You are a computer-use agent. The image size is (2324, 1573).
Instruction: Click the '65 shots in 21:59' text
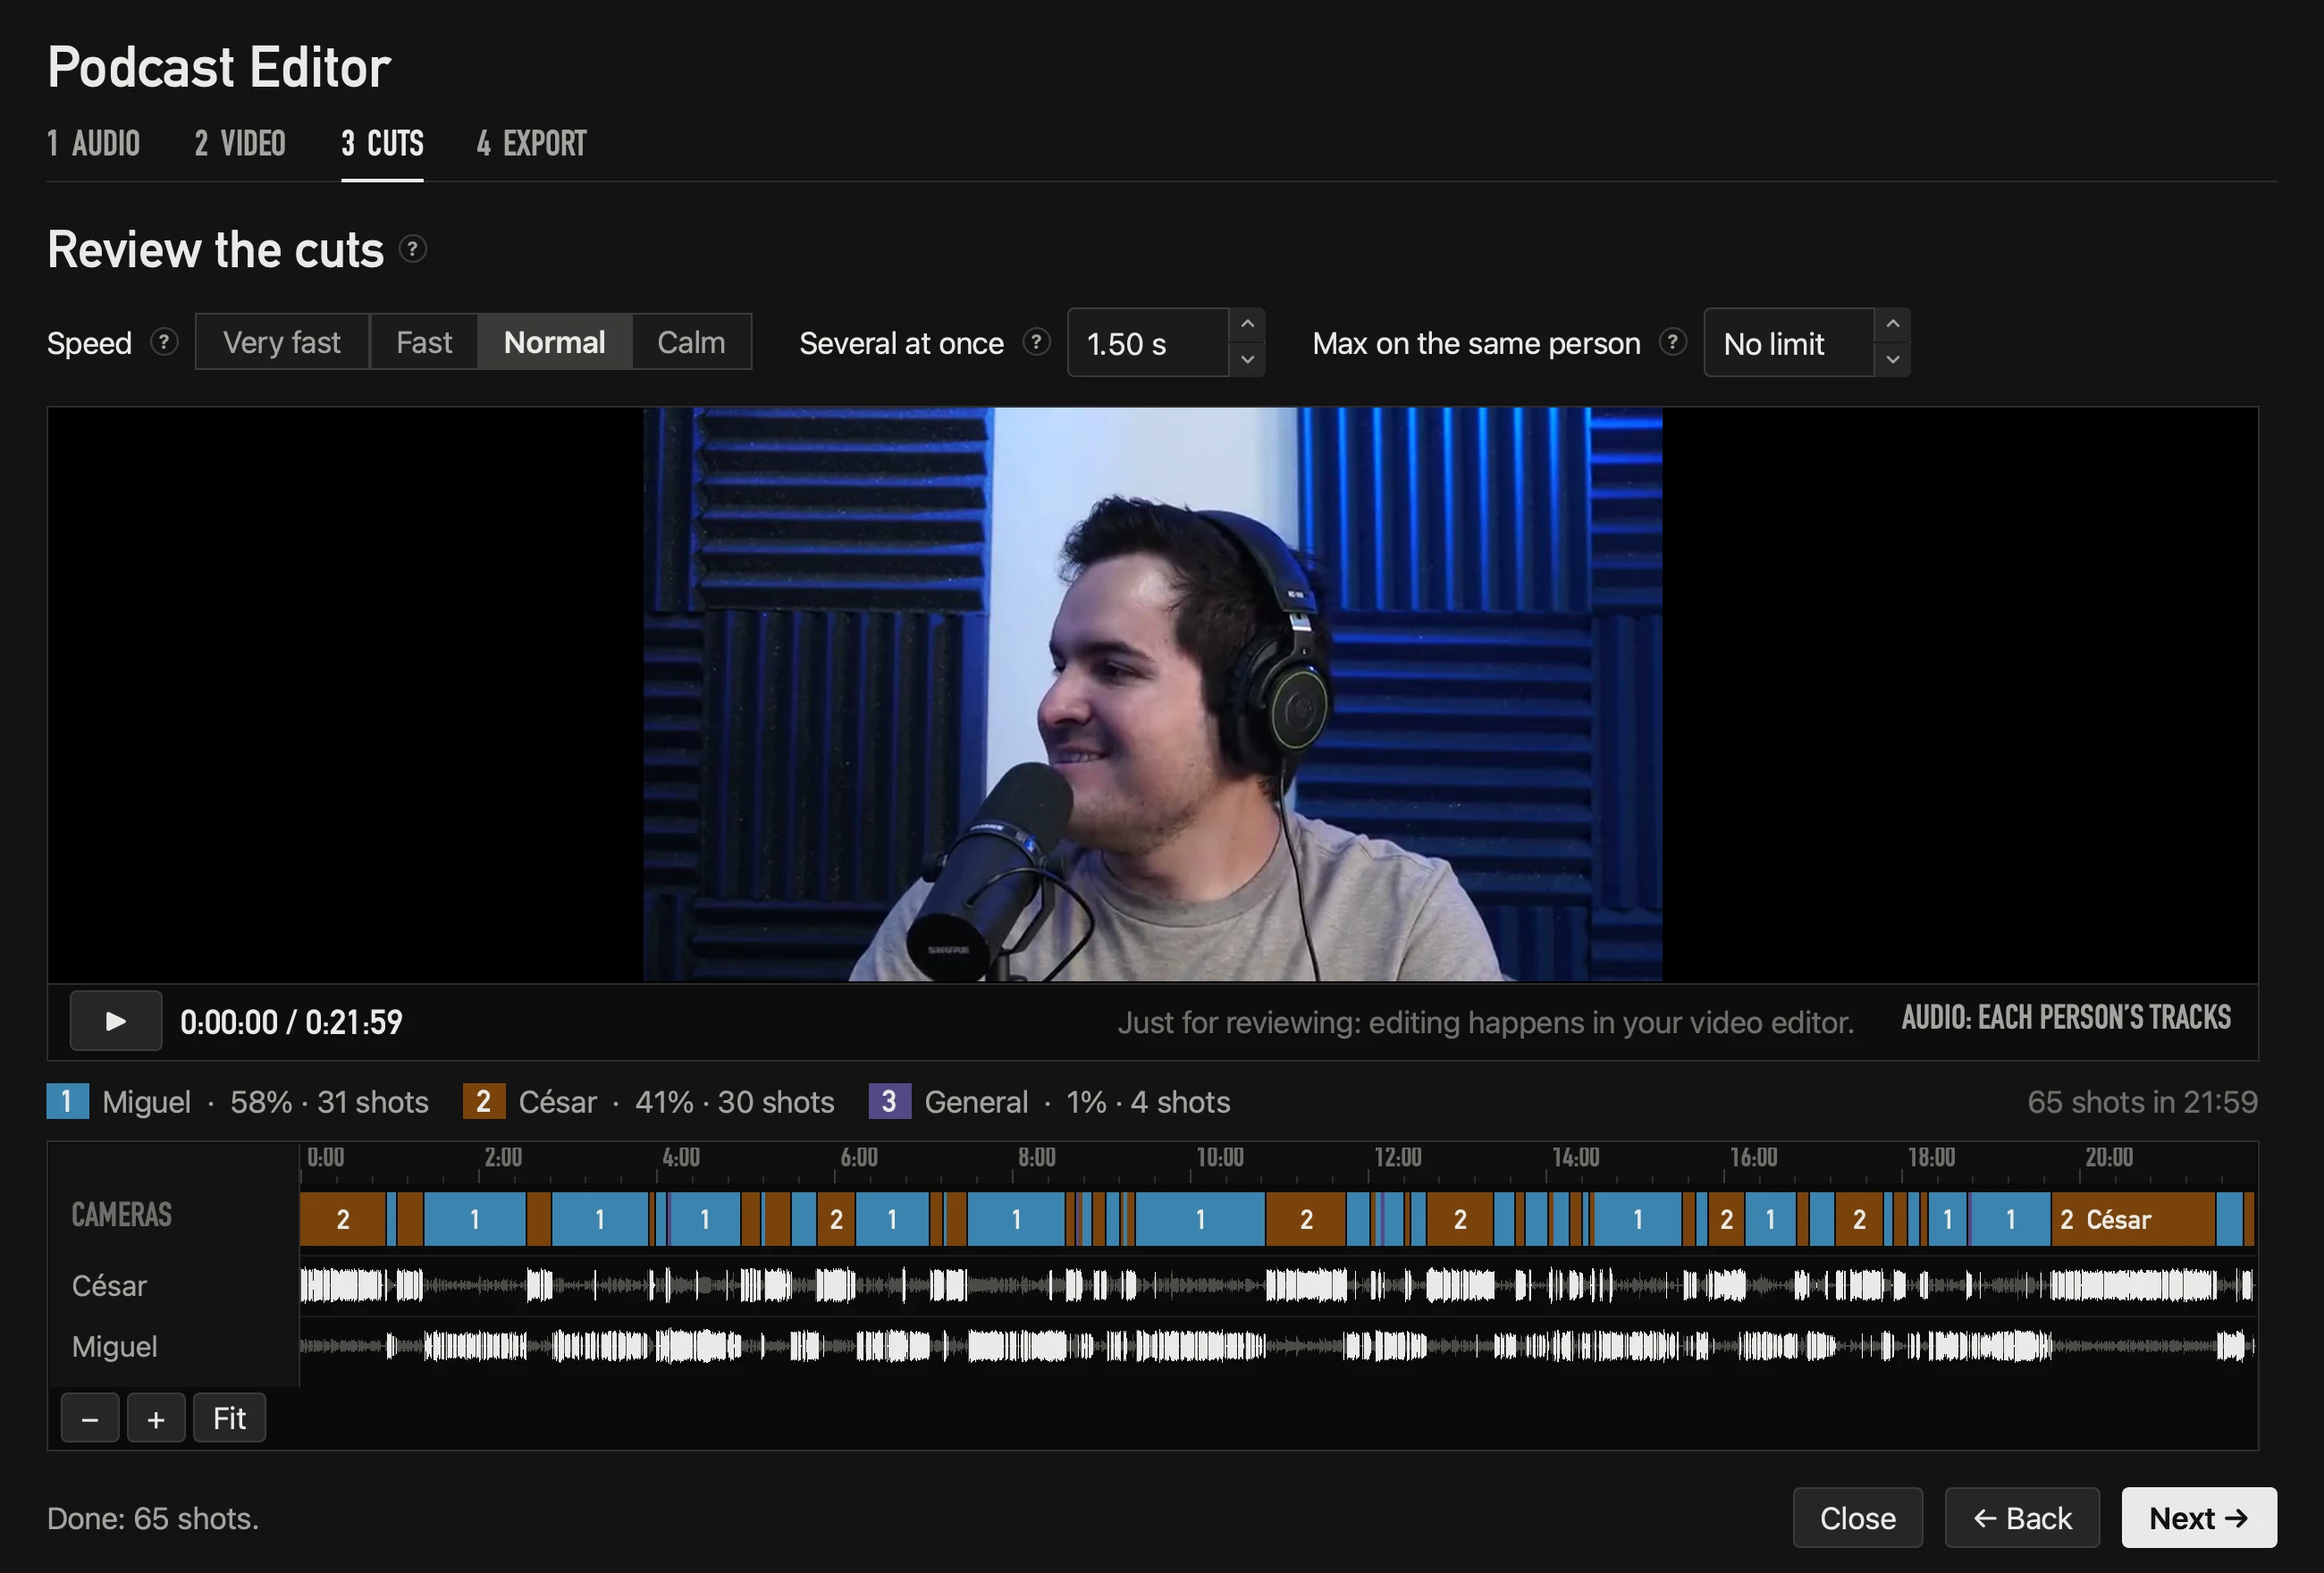pos(2142,1101)
